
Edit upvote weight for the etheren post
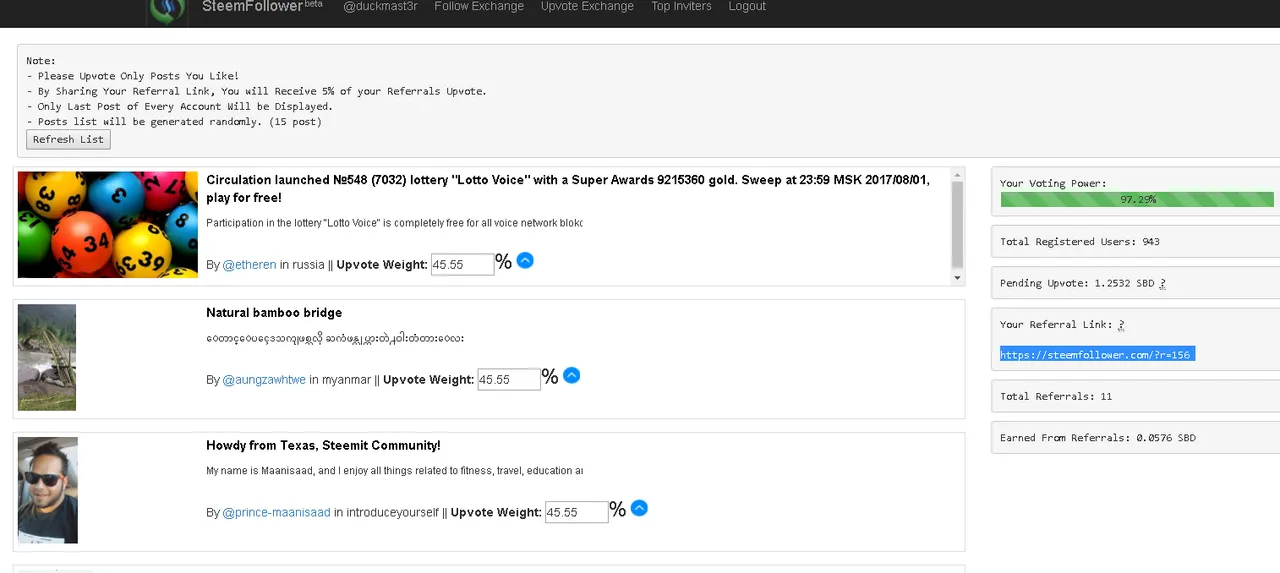point(462,265)
